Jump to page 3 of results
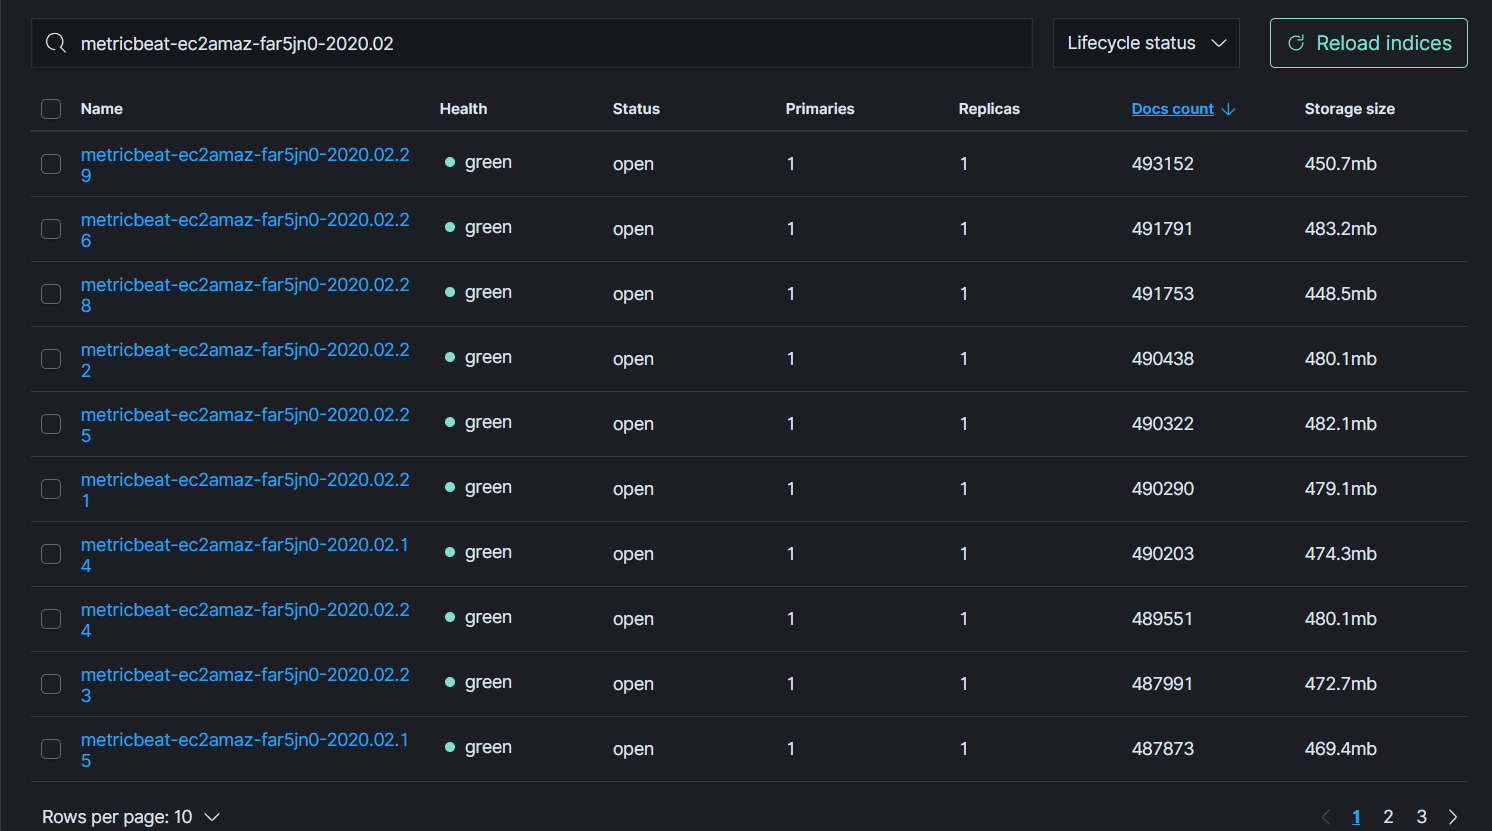This screenshot has width=1492, height=831. coord(1421,817)
